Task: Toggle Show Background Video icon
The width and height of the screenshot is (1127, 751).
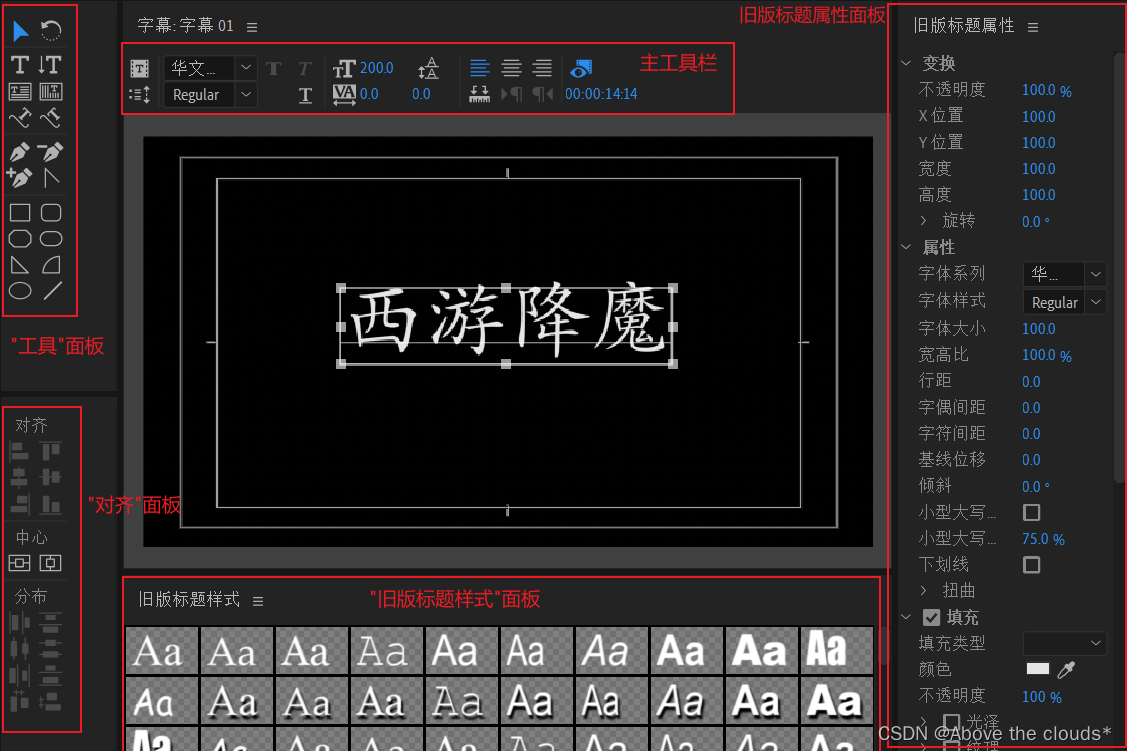Action: (581, 68)
